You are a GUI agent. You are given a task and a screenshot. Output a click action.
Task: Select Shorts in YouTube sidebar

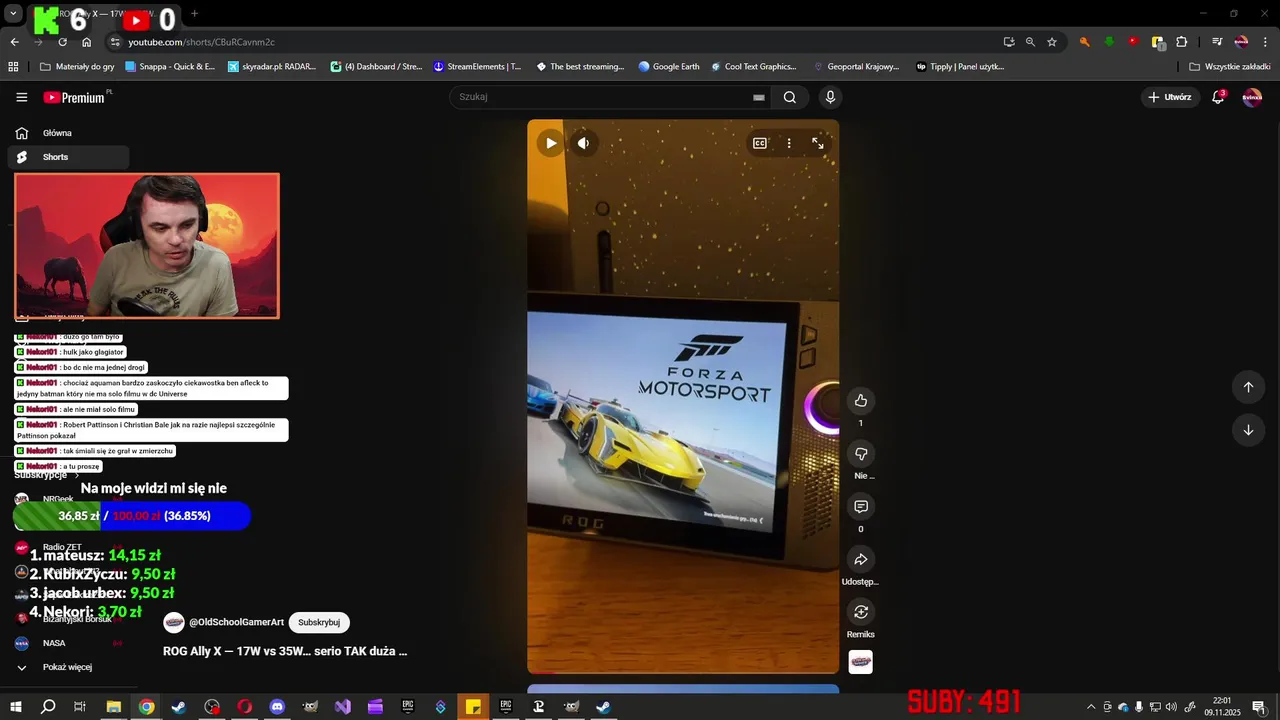click(x=68, y=157)
